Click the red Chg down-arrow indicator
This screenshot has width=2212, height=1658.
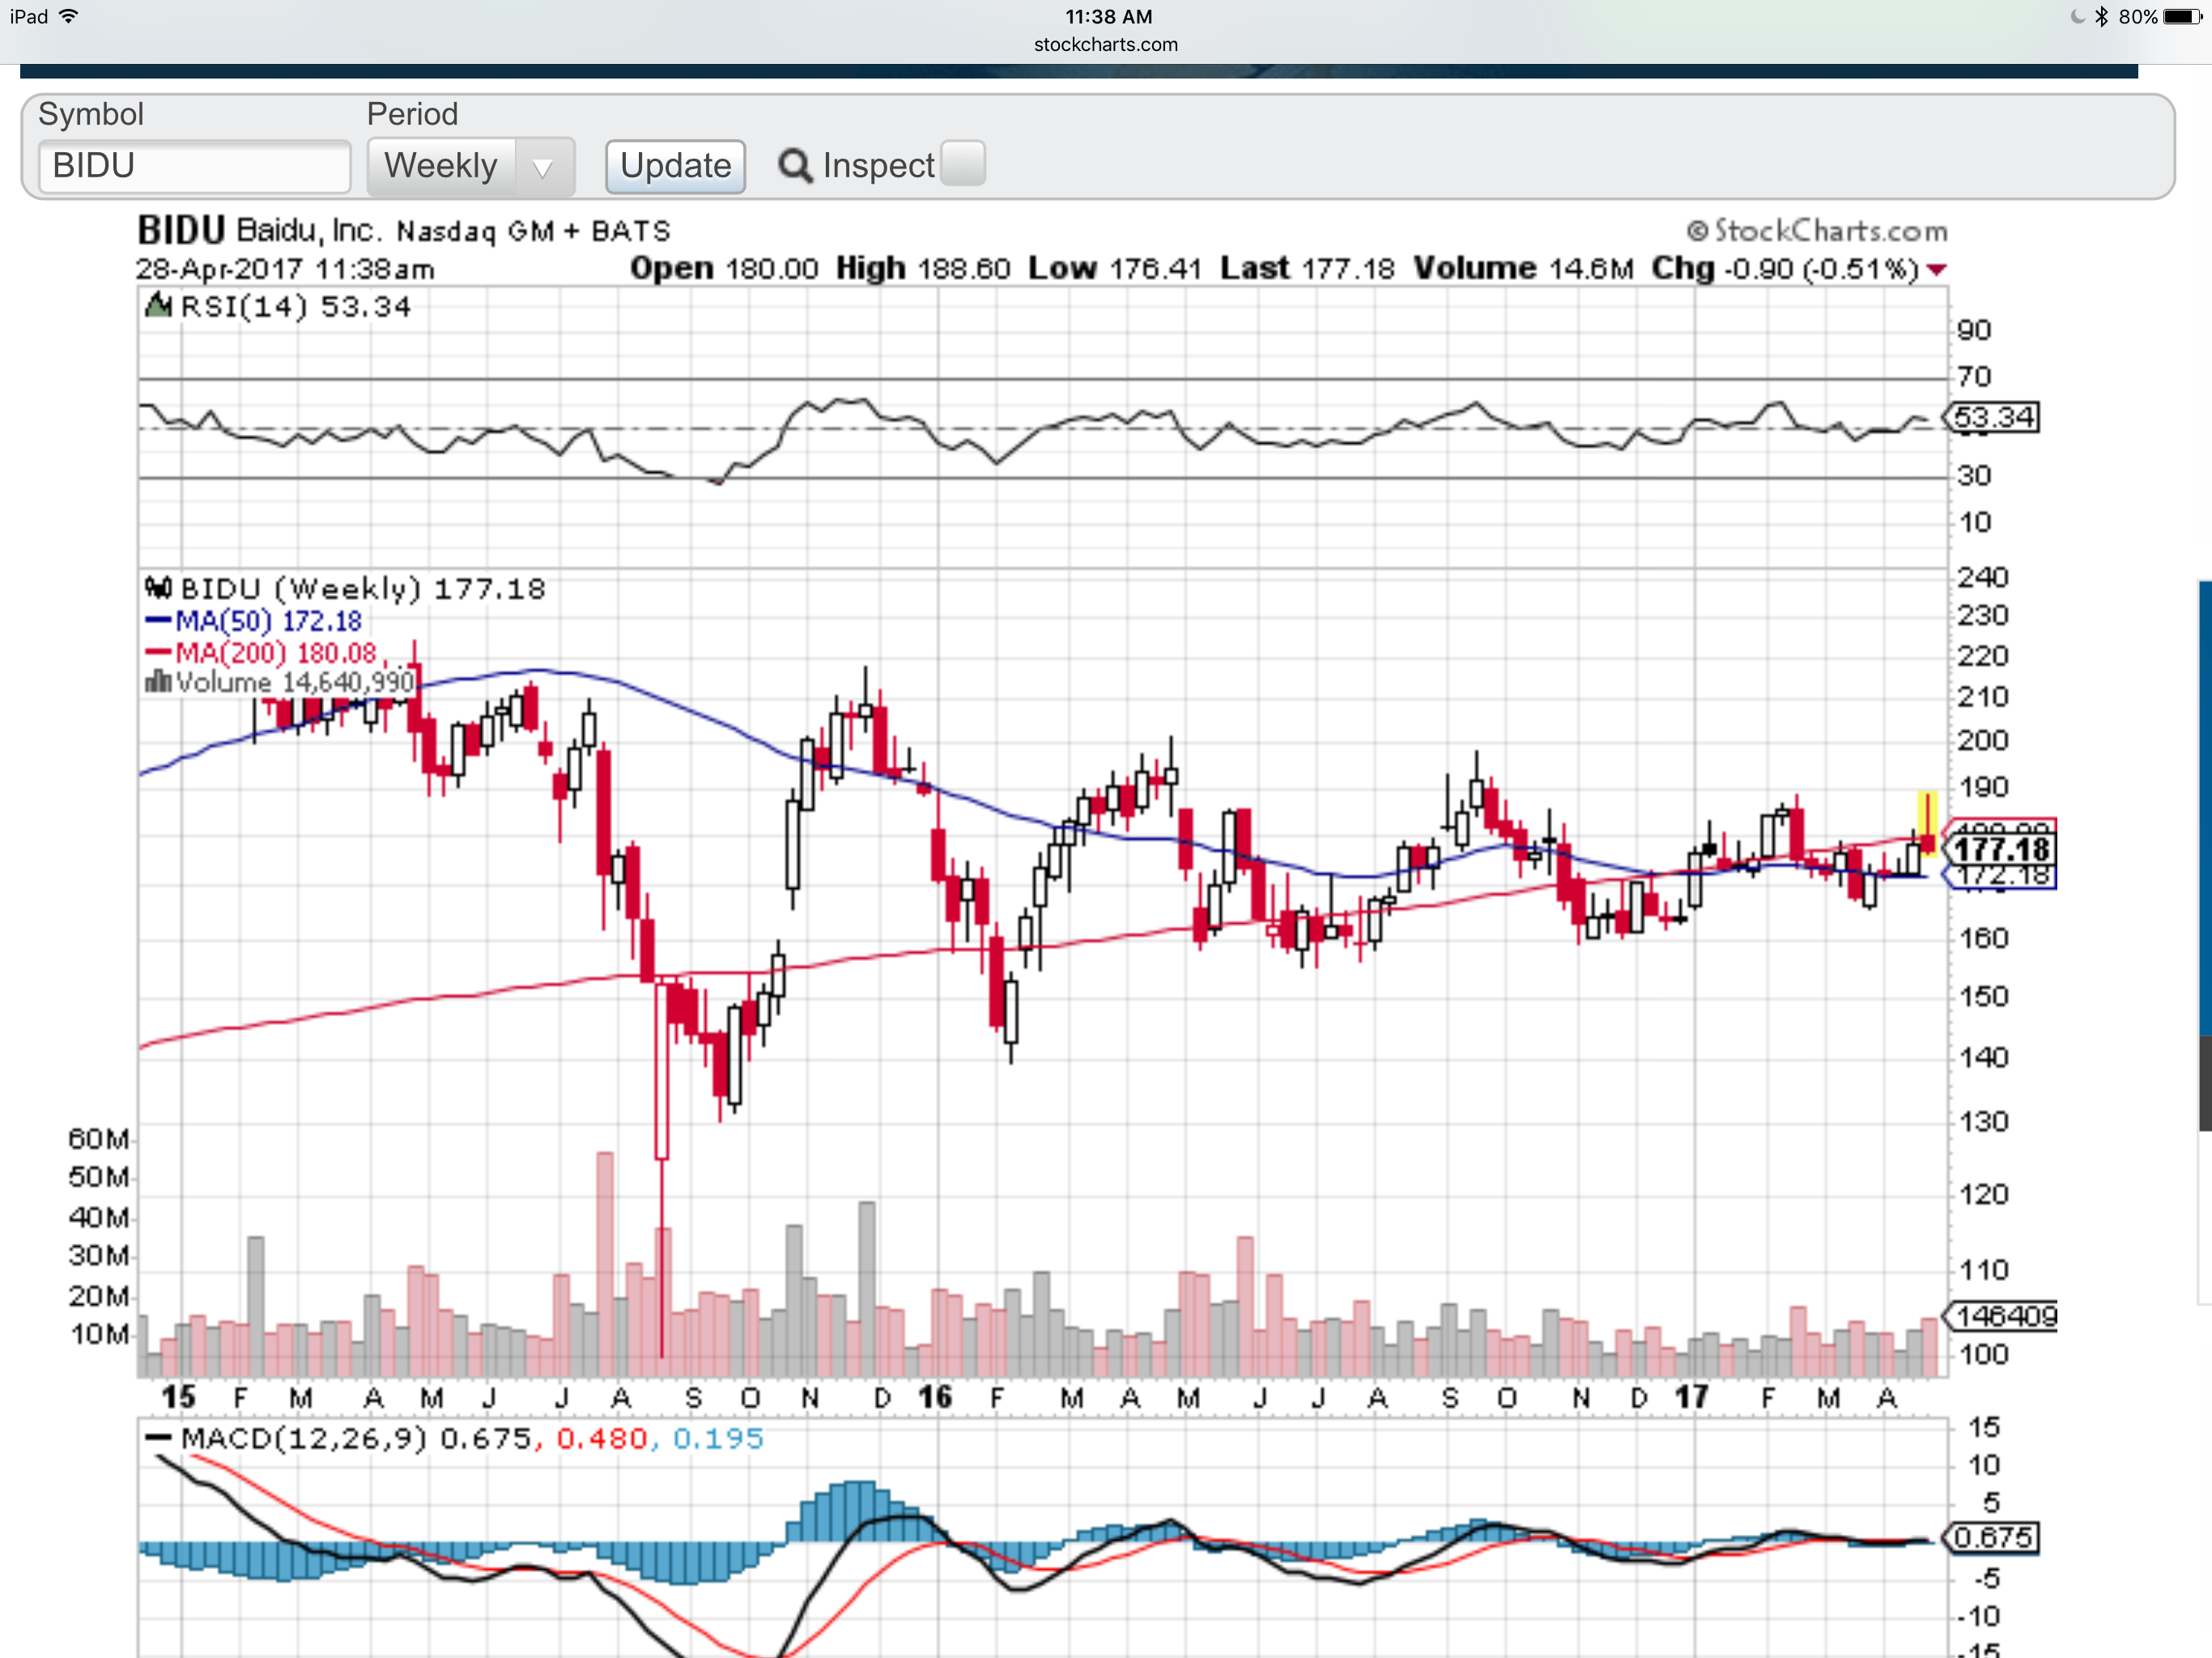click(1937, 270)
